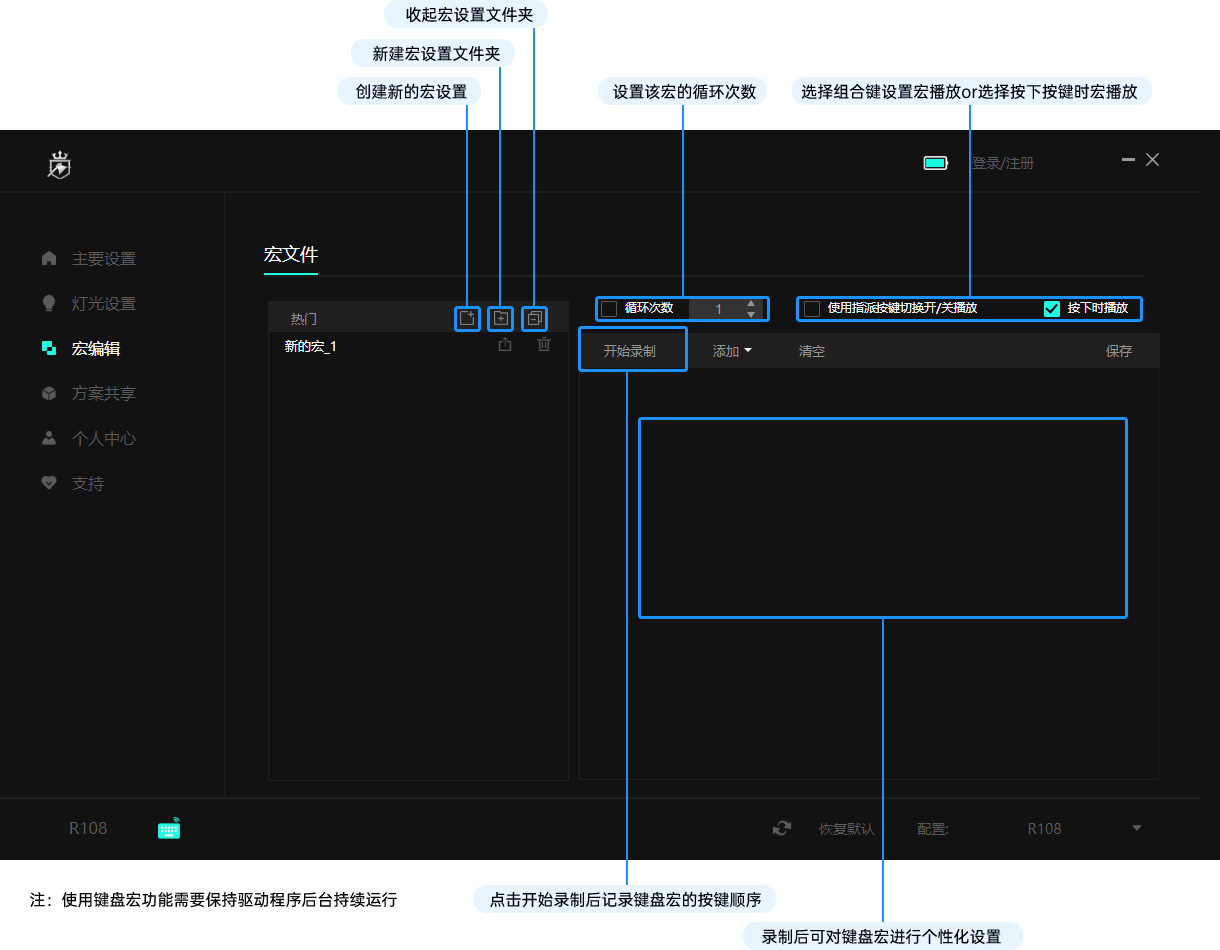
Task: Enable the 循环次数 checkbox
Action: pyautogui.click(x=609, y=309)
